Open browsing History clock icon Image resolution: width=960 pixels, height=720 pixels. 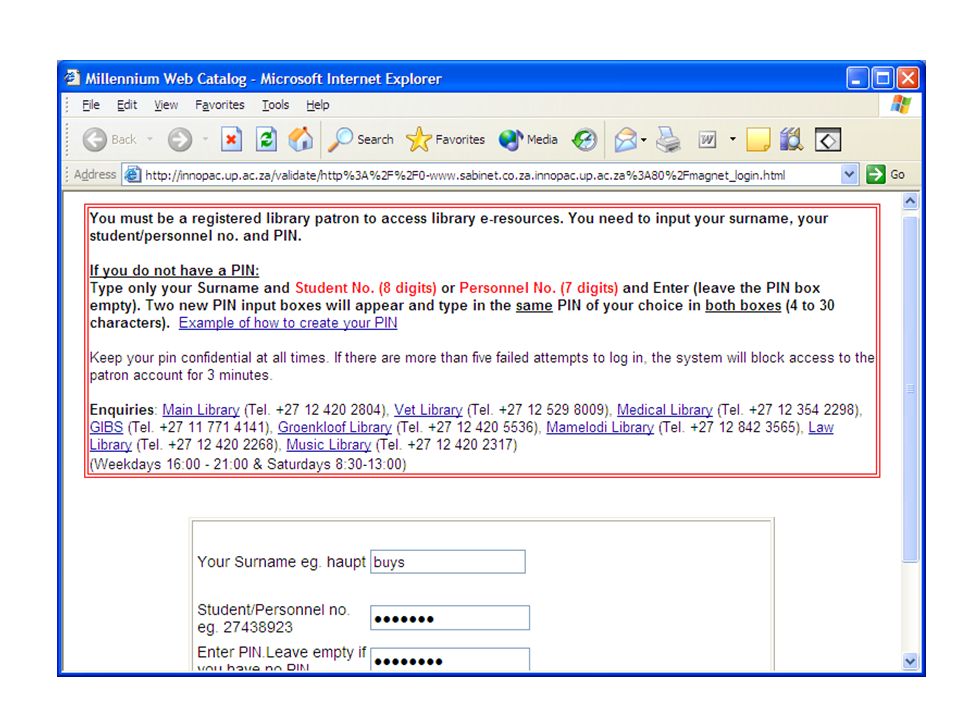click(585, 140)
